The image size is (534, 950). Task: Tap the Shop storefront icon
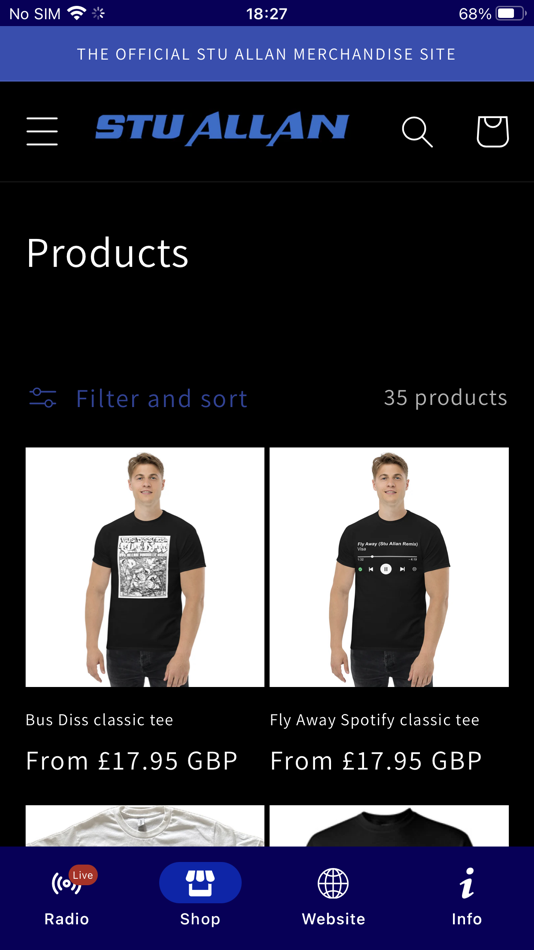click(x=200, y=883)
